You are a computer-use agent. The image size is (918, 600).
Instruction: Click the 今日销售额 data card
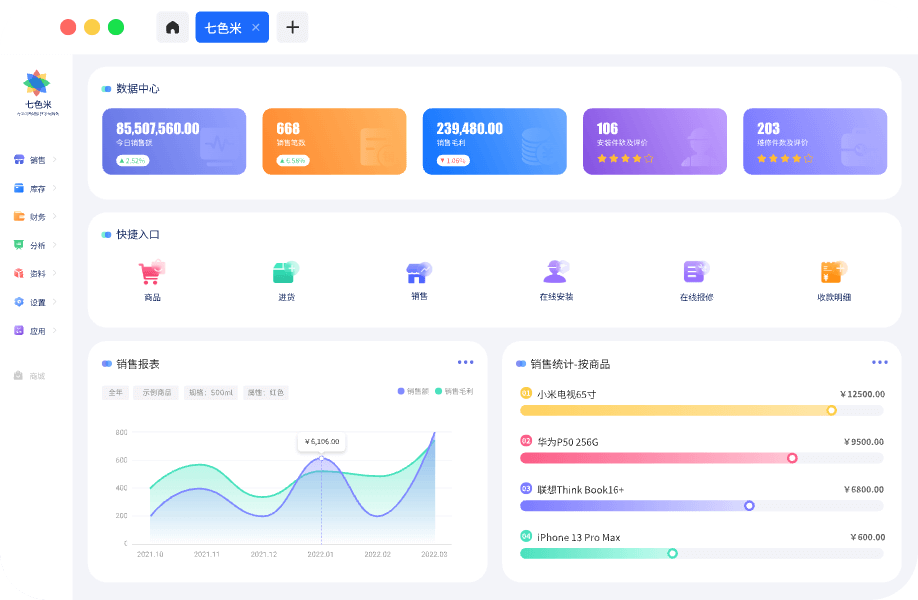[174, 141]
